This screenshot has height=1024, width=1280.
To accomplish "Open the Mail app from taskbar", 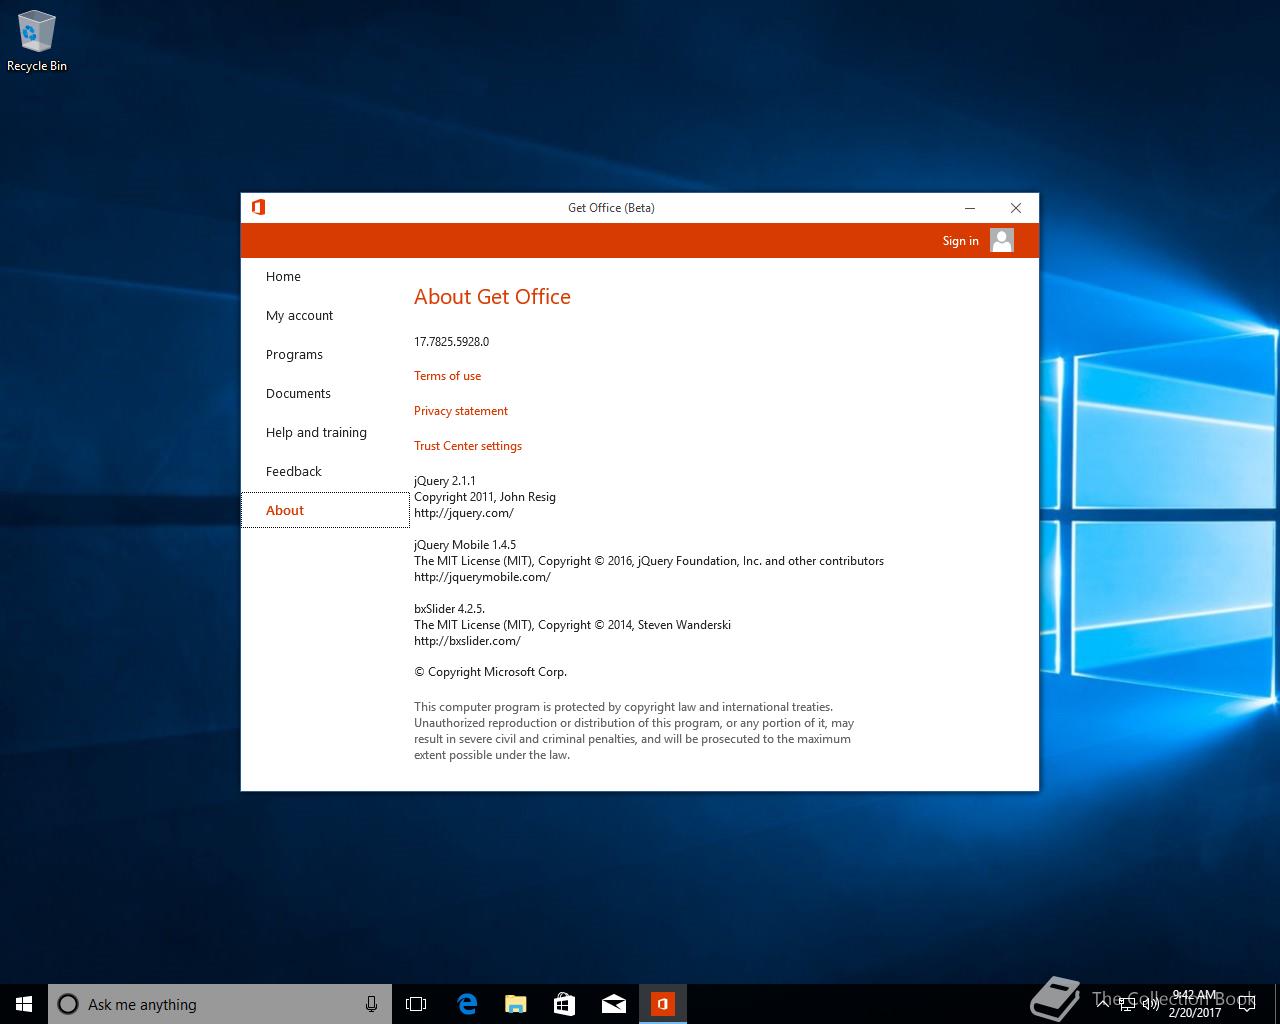I will pos(613,1004).
